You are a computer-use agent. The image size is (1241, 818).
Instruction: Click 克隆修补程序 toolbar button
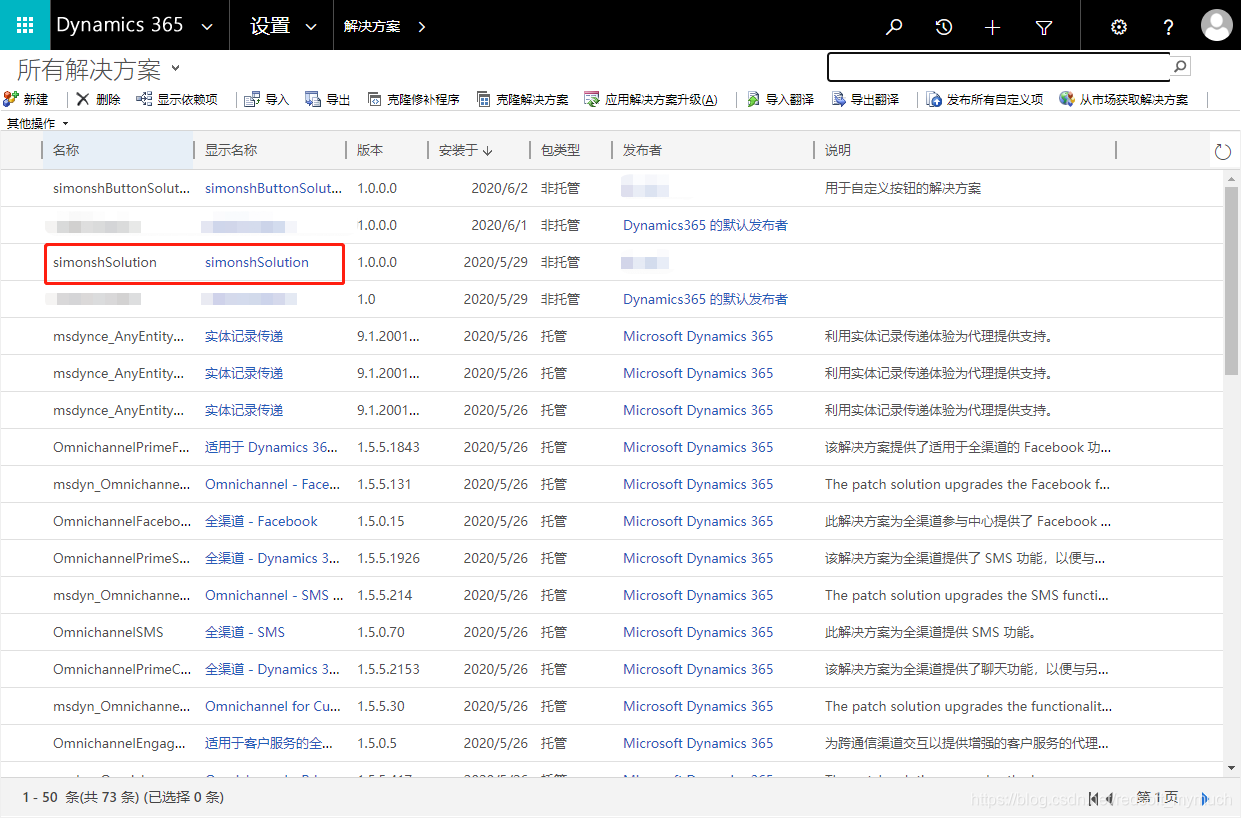coord(413,99)
